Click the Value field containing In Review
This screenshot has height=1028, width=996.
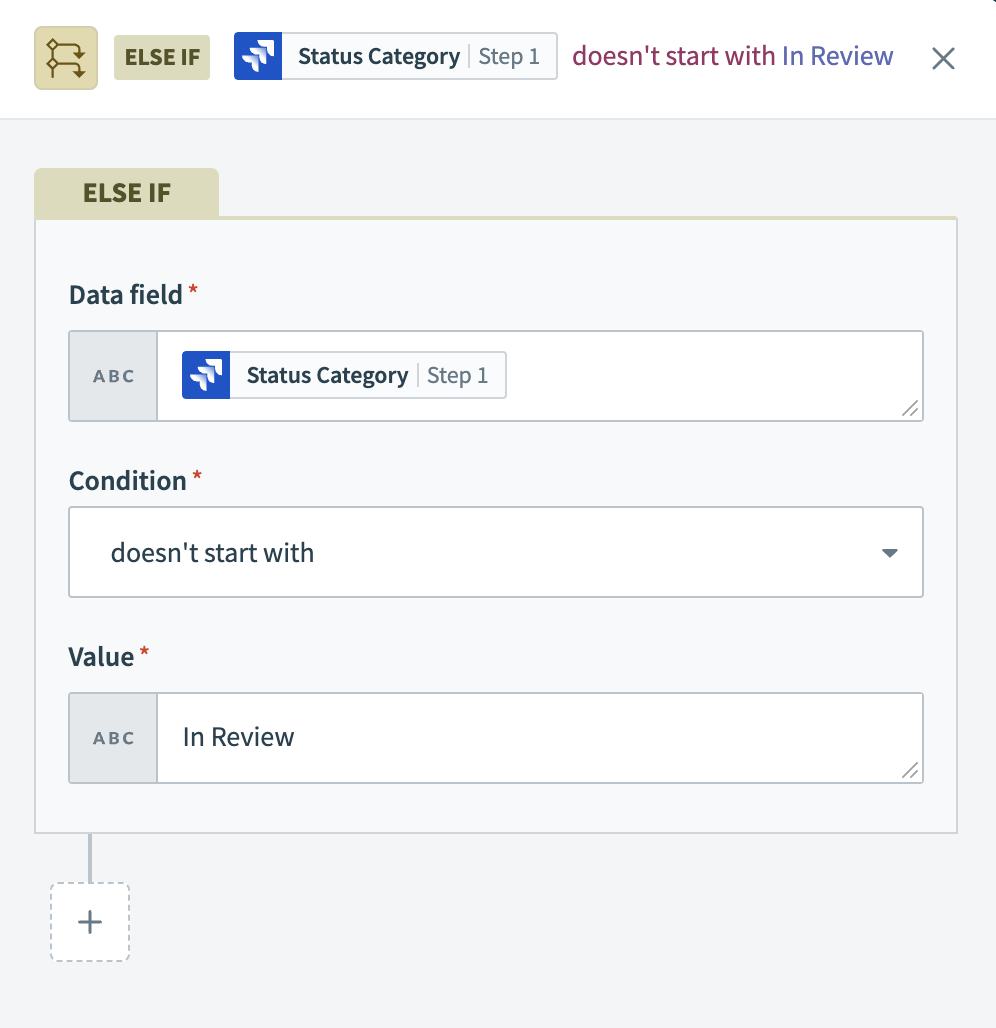(538, 738)
